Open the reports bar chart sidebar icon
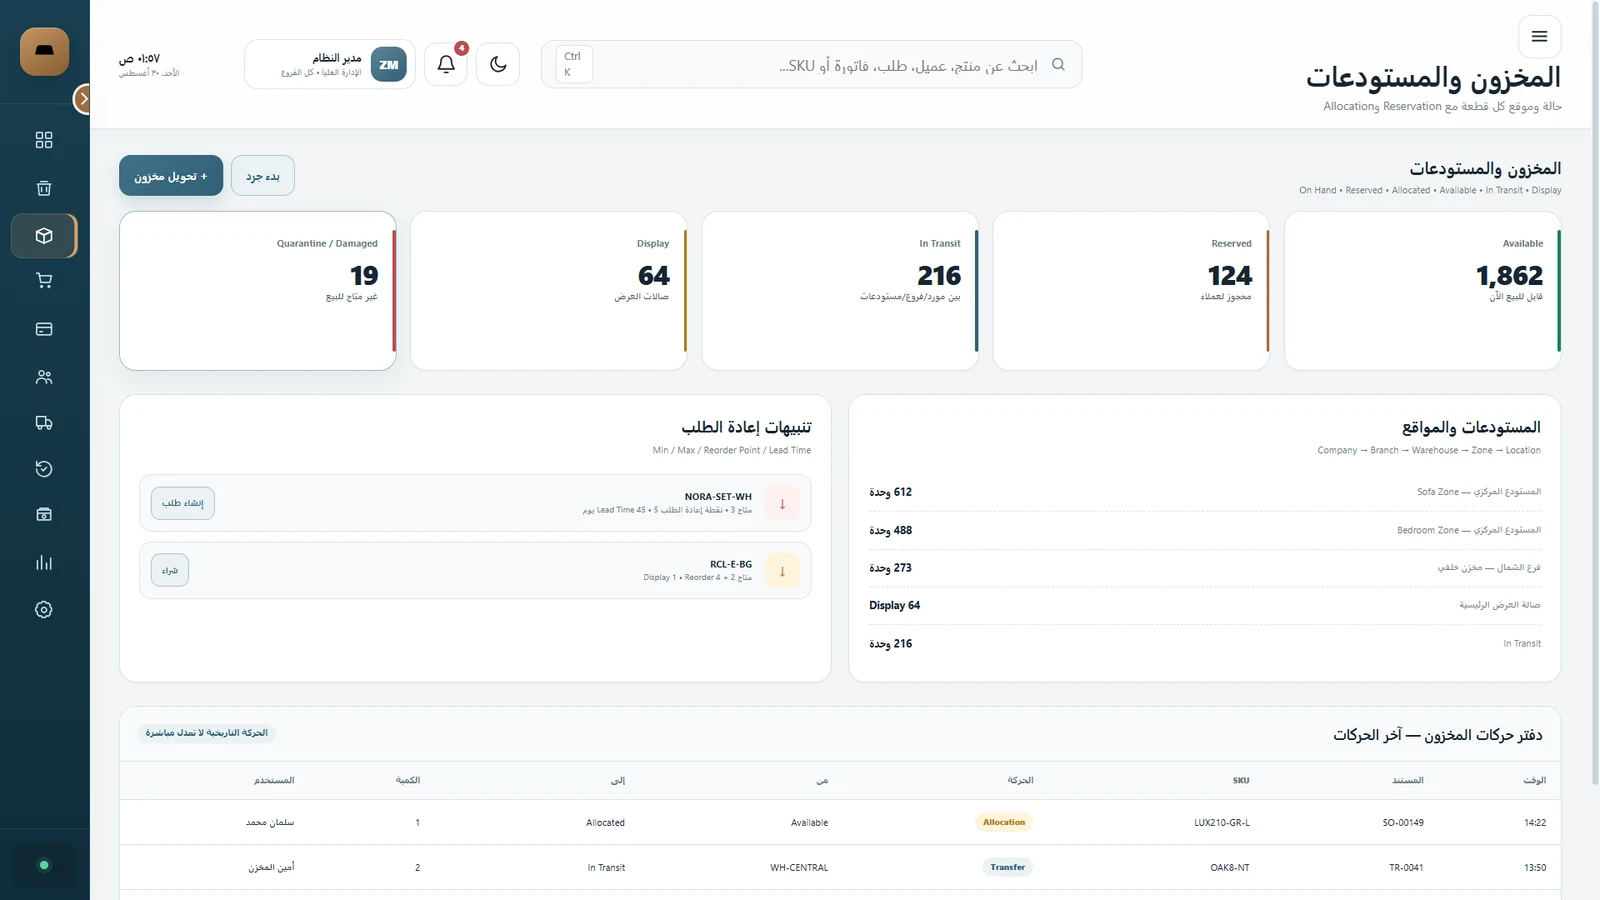The height and width of the screenshot is (900, 1600). pyautogui.click(x=44, y=563)
